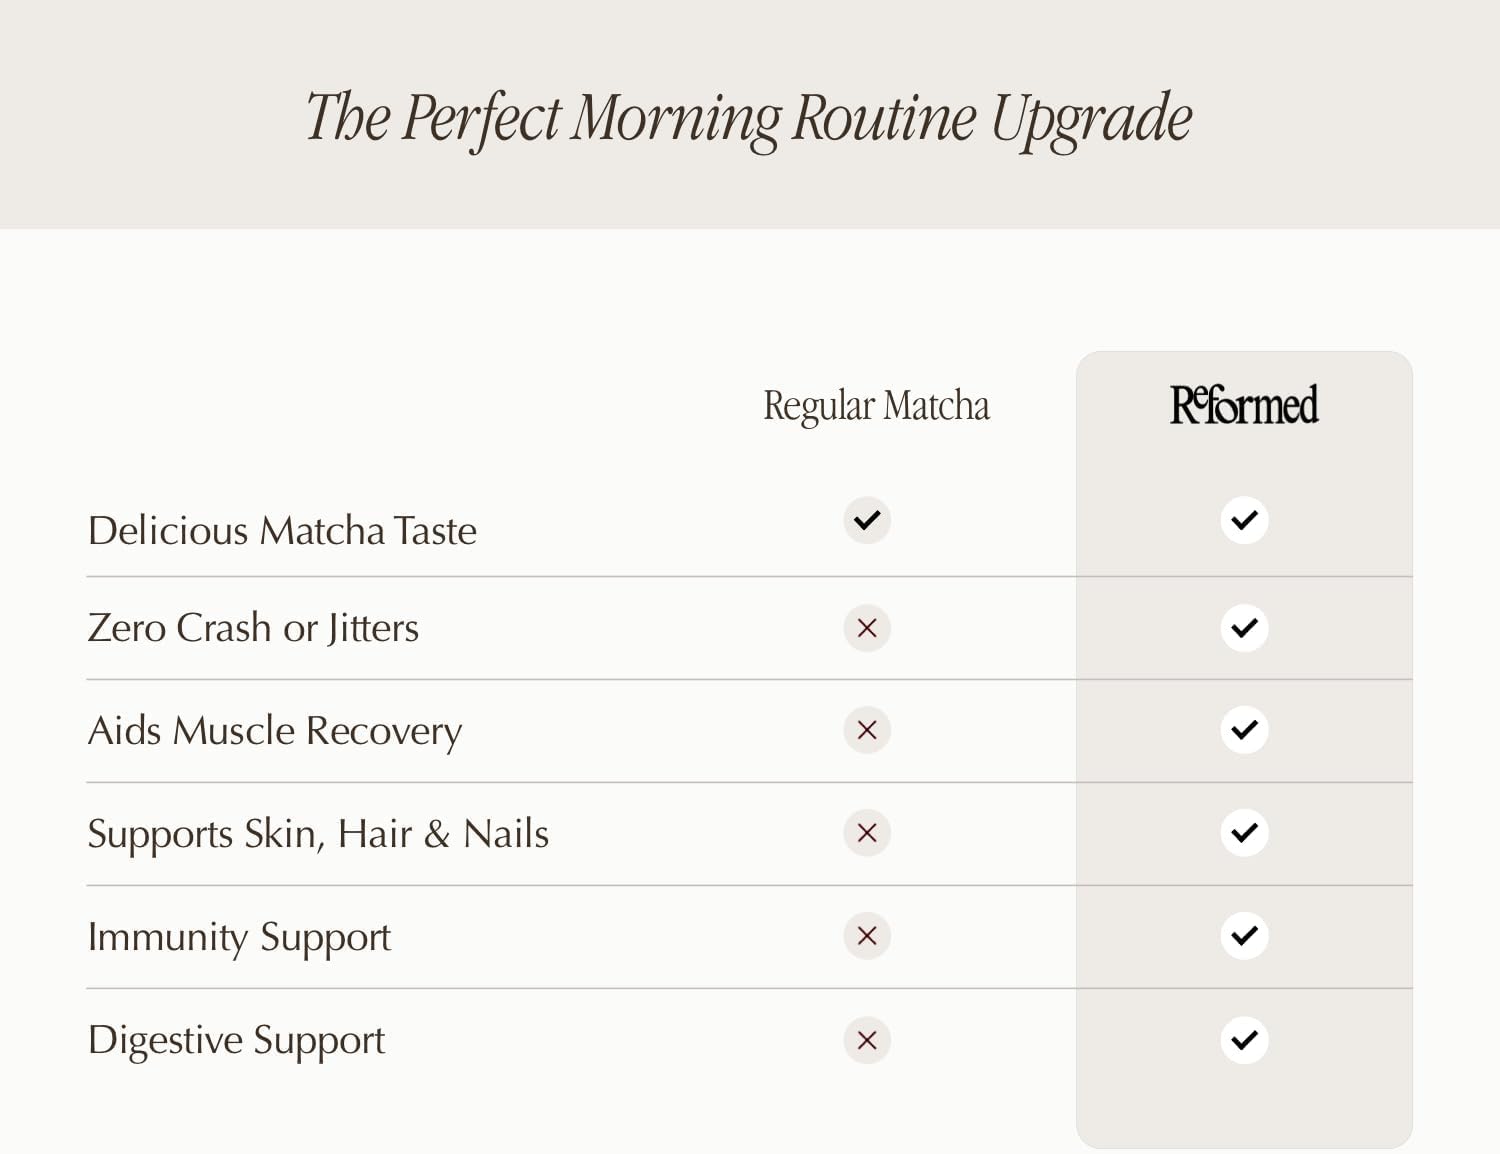Click Reformed checkmark for Immunity Support
Image resolution: width=1500 pixels, height=1154 pixels.
tap(1244, 936)
